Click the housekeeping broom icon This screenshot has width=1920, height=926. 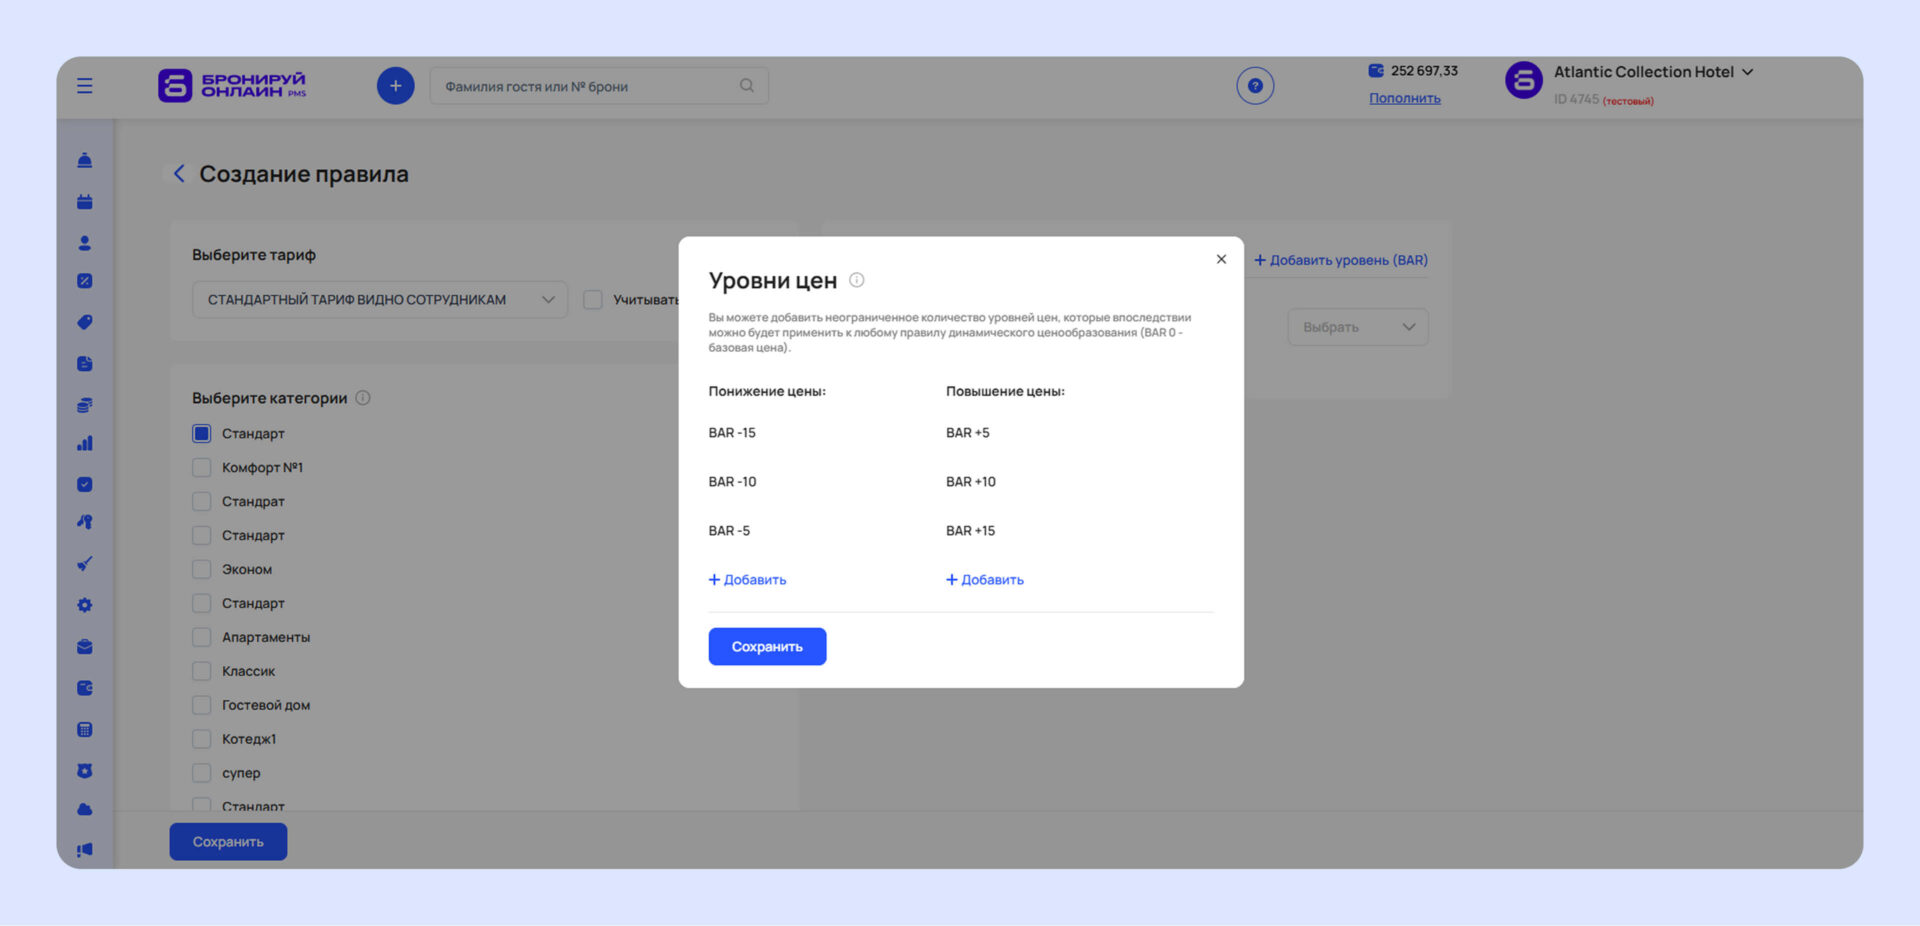pyautogui.click(x=85, y=564)
